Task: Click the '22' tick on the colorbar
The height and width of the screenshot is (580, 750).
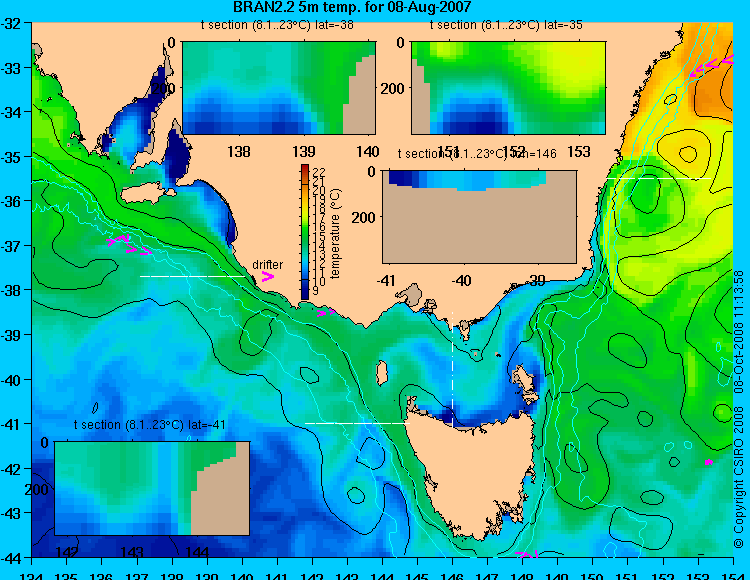Action: click(319, 172)
